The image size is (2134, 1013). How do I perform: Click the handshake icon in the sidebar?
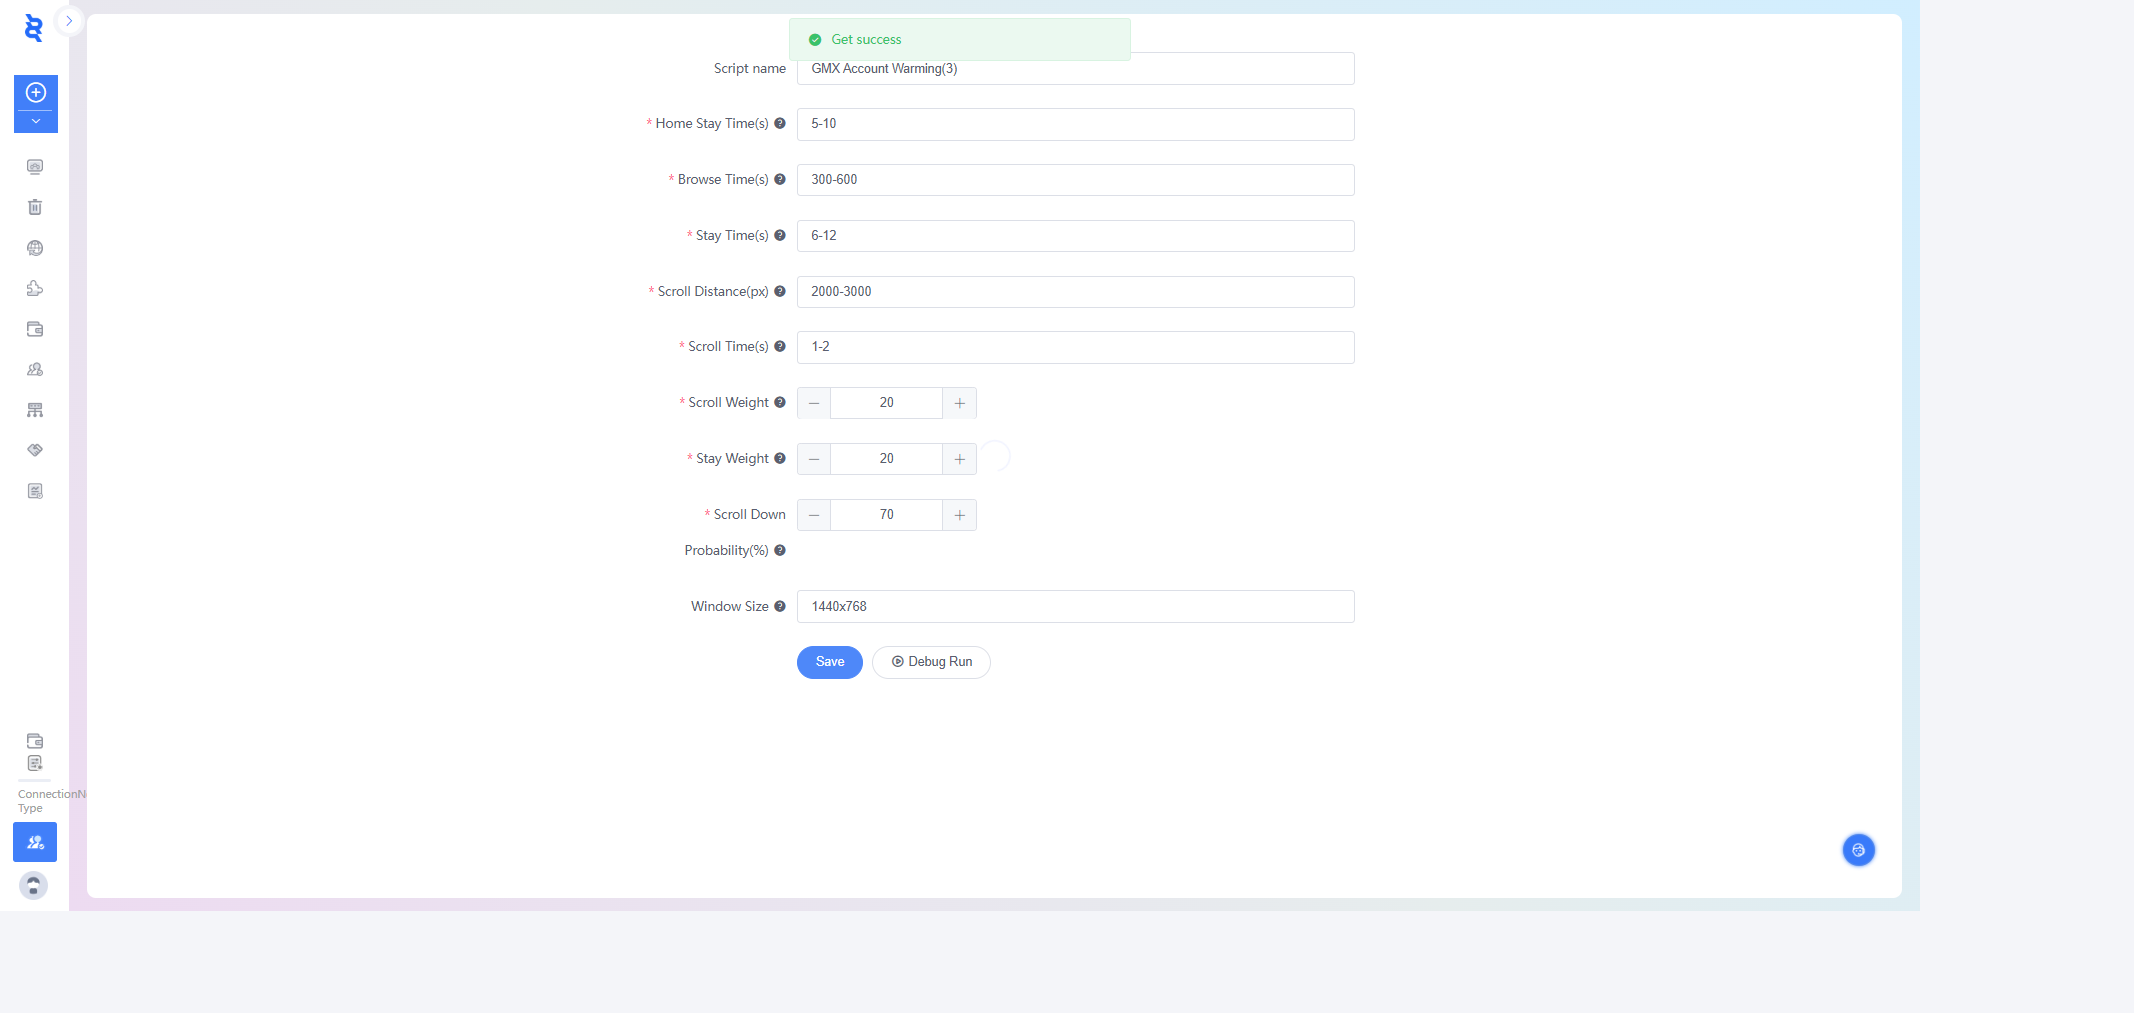[x=35, y=450]
